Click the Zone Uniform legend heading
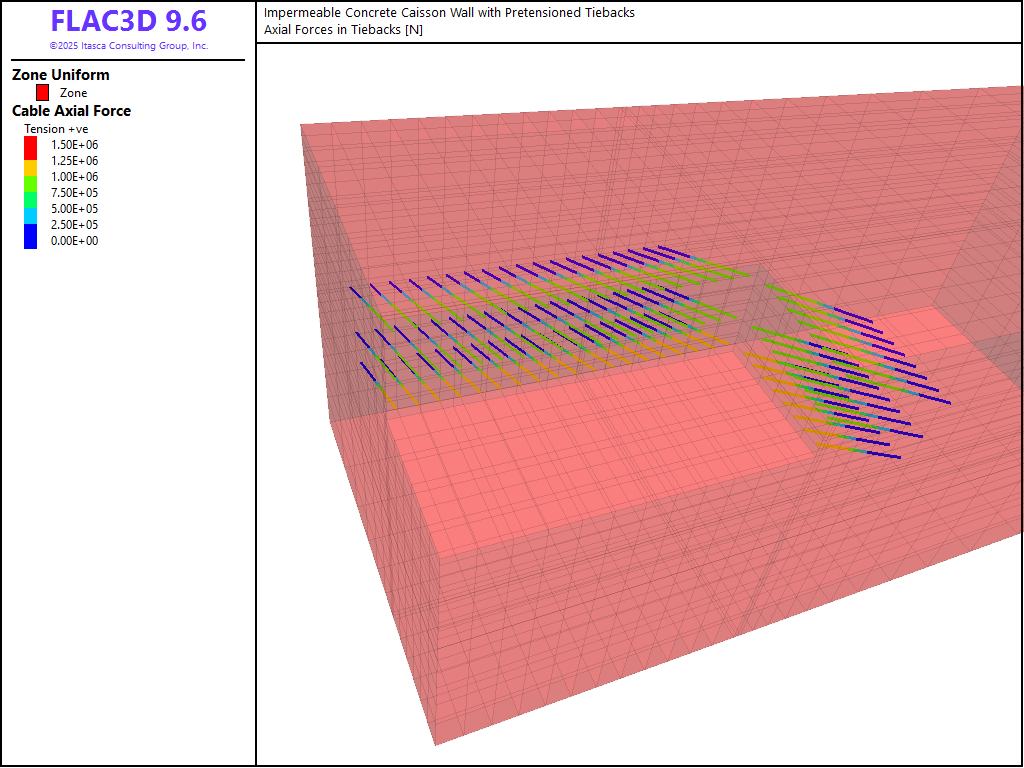This screenshot has width=1024, height=768. coord(61,75)
